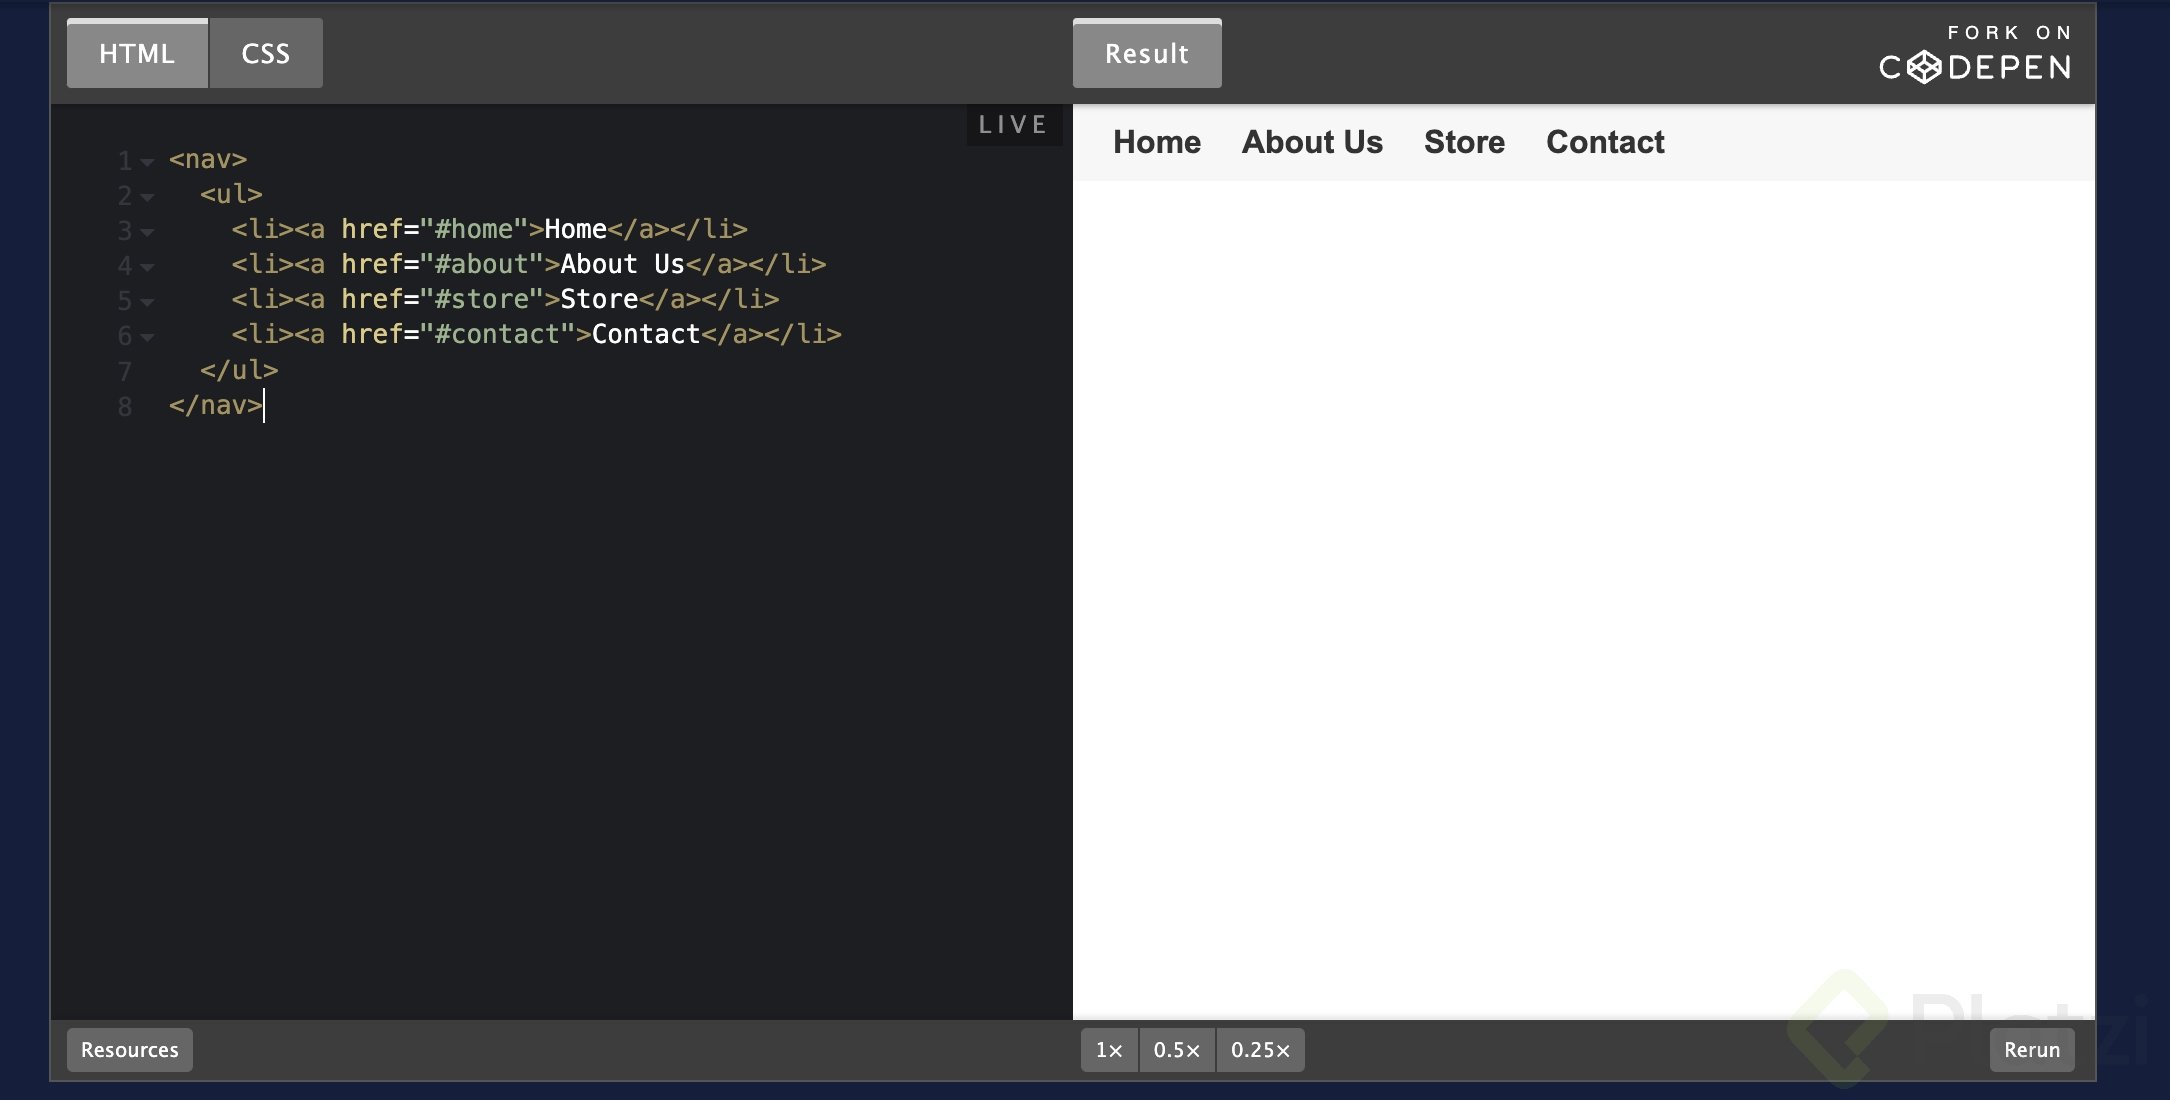Collapse the Home li fold on line 3
The width and height of the screenshot is (2170, 1100).
click(148, 232)
